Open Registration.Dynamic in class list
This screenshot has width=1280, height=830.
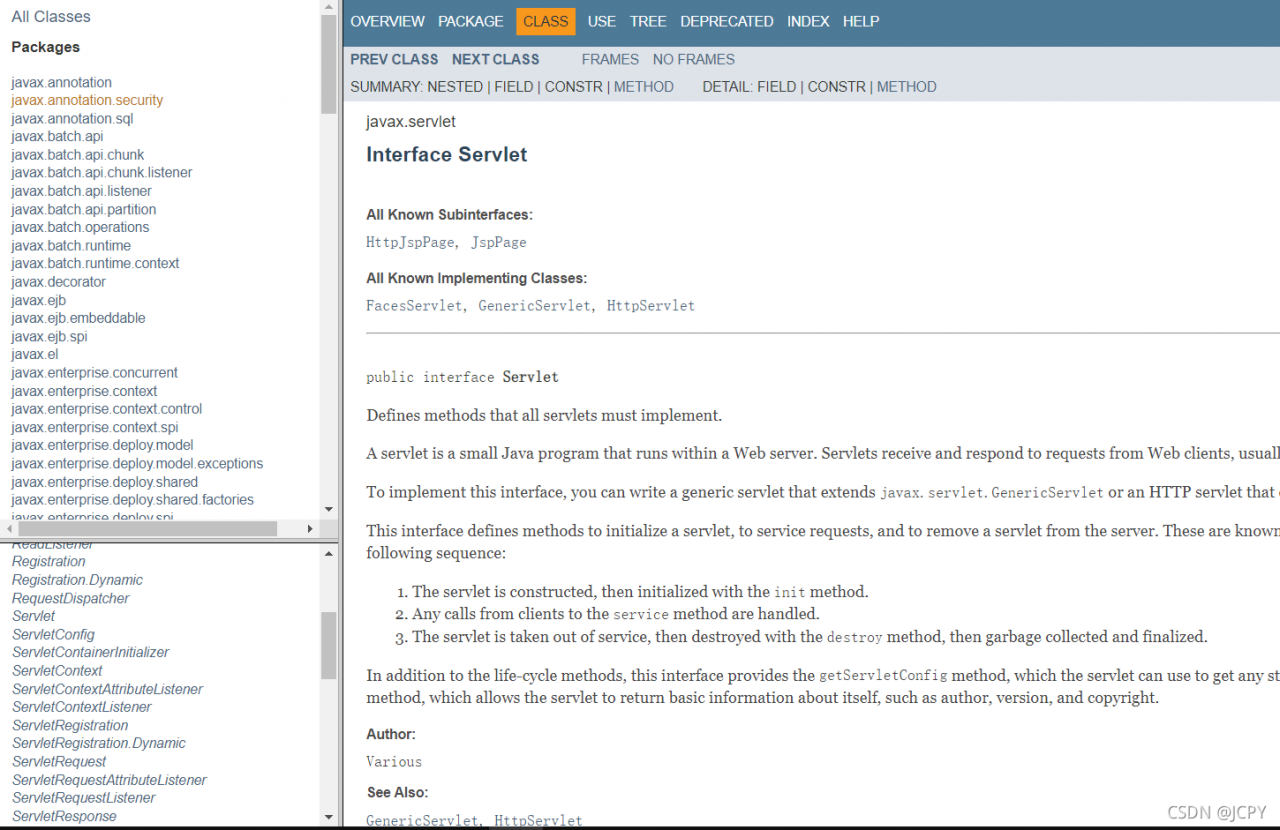pyautogui.click(x=77, y=580)
